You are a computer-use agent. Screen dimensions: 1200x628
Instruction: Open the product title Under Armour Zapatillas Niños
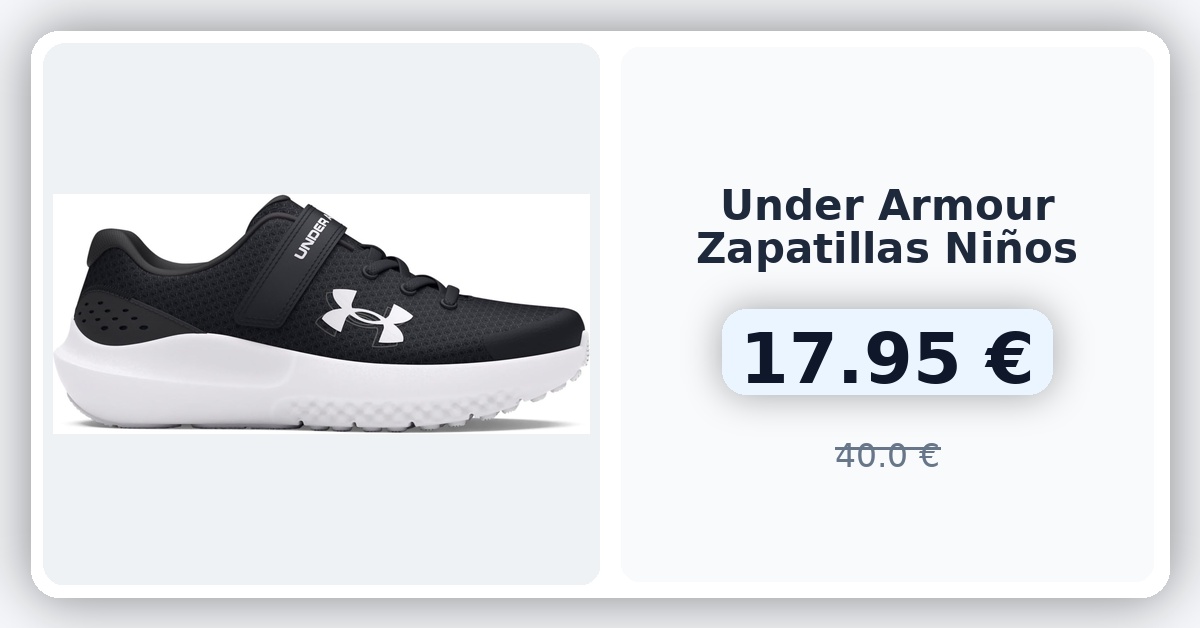(887, 227)
